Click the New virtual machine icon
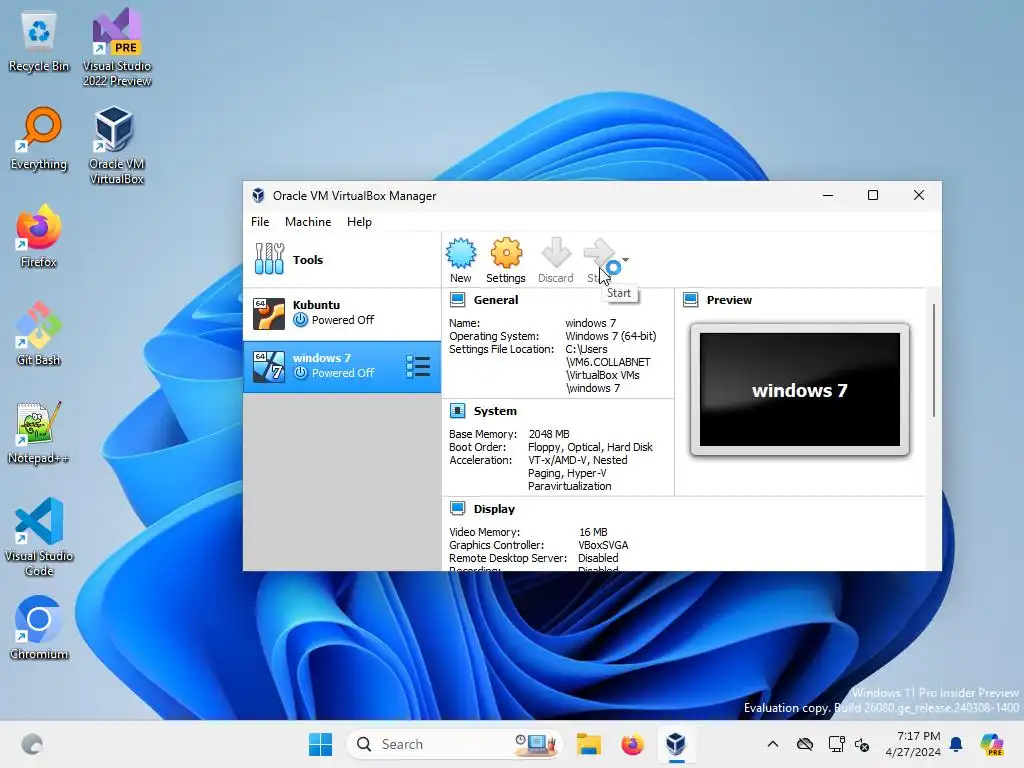The image size is (1024, 768). tap(460, 260)
